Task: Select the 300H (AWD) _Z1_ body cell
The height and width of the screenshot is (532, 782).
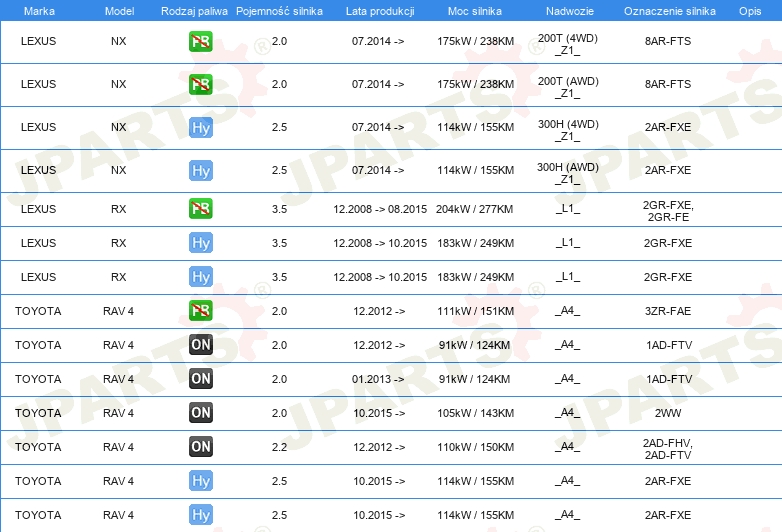Action: [x=568, y=173]
